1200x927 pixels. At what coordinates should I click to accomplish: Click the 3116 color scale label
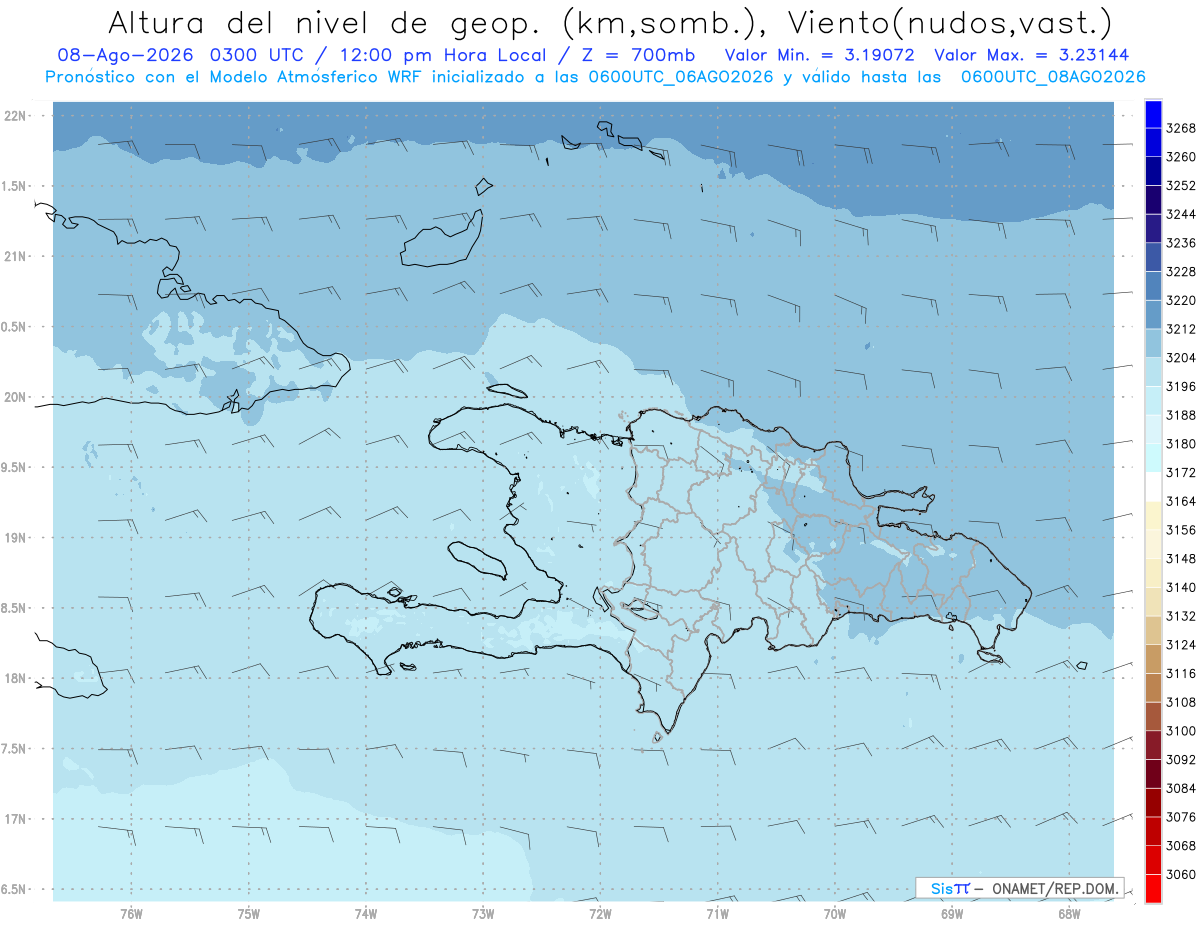pos(1181,673)
